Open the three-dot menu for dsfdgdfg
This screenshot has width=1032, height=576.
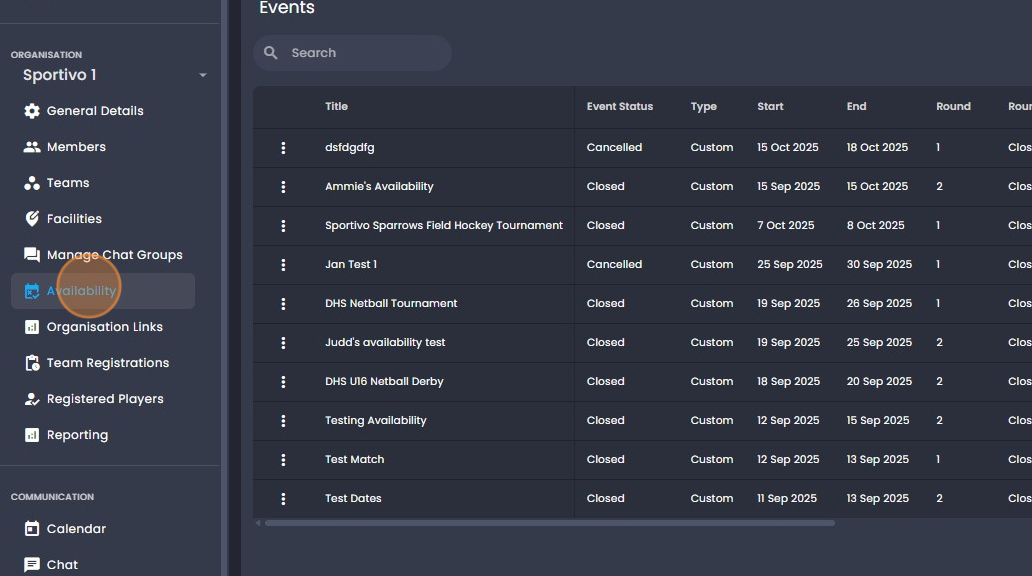click(x=283, y=148)
